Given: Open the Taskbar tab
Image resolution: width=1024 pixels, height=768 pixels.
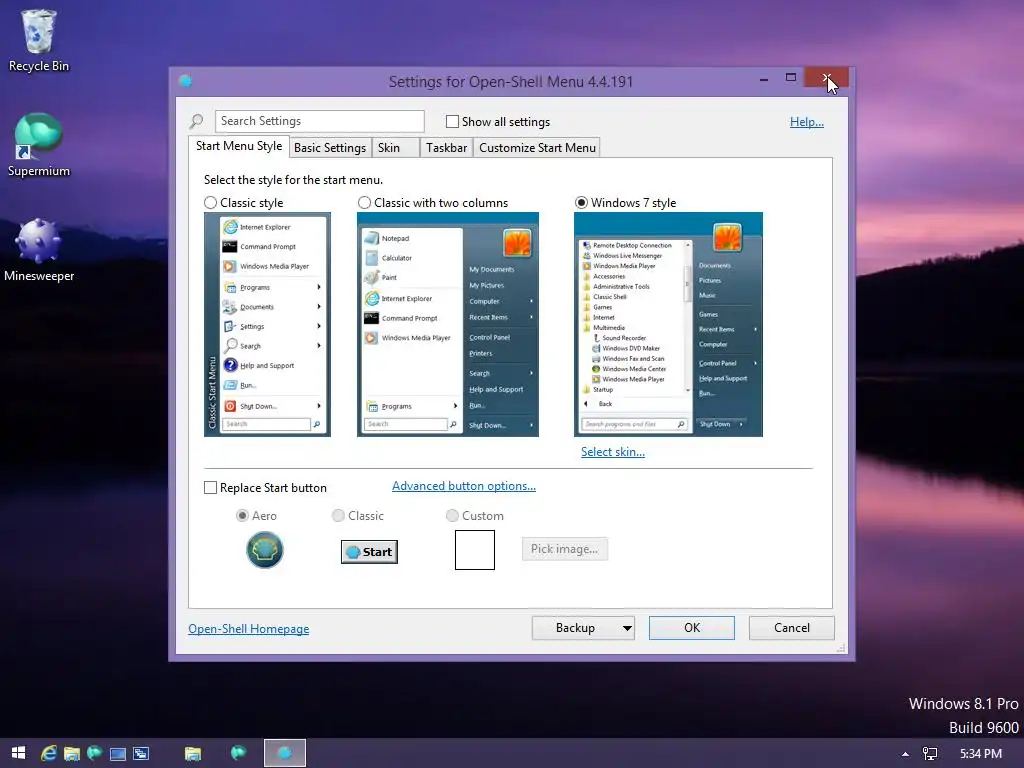Looking at the screenshot, I should 446,148.
